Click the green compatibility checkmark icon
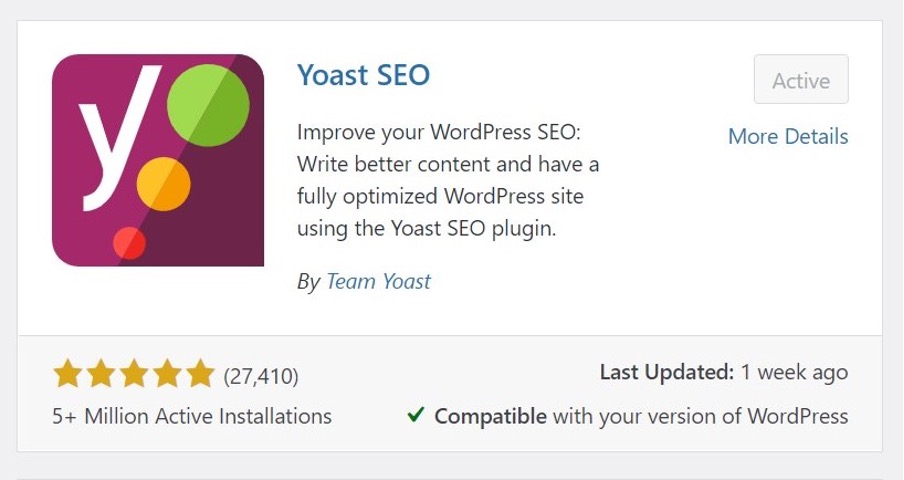 click(415, 415)
